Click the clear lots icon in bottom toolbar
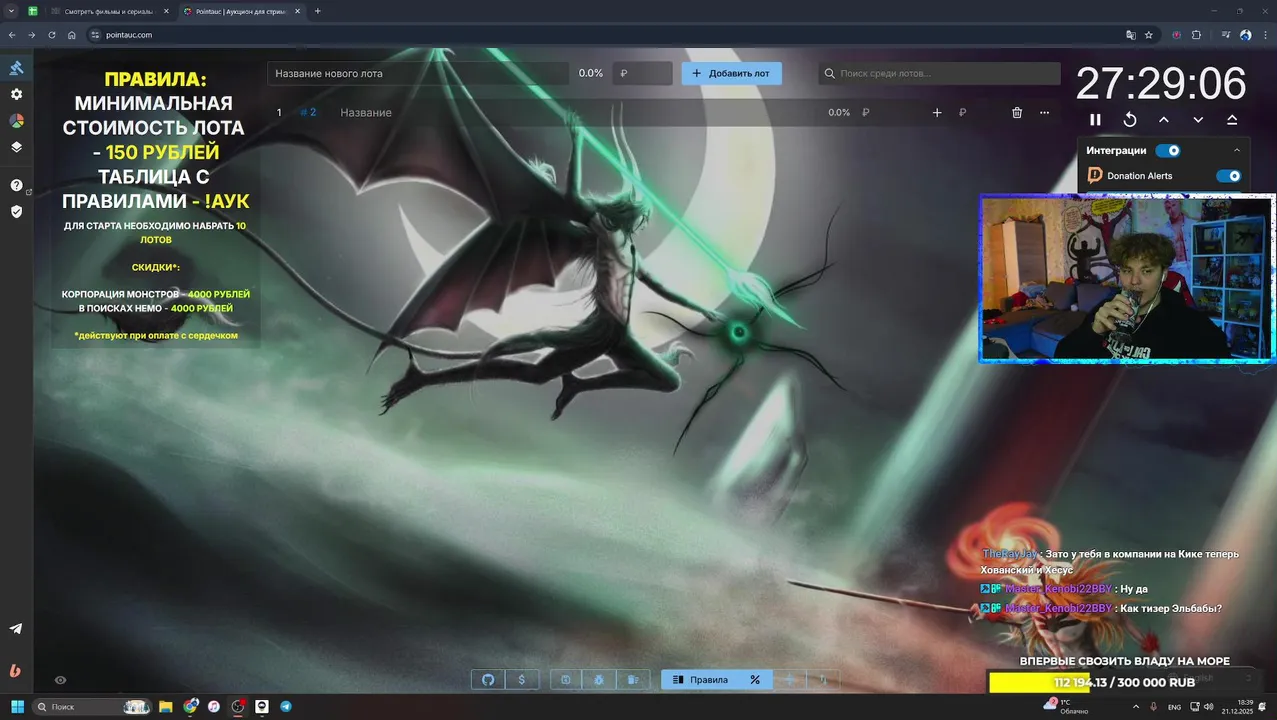This screenshot has width=1277, height=720. pyautogui.click(x=633, y=680)
